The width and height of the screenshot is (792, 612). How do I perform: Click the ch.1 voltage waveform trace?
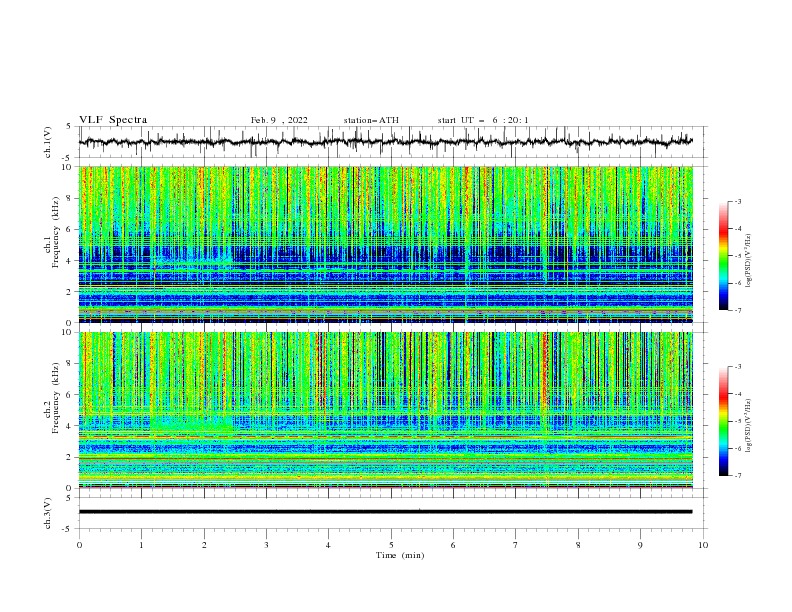(386, 142)
